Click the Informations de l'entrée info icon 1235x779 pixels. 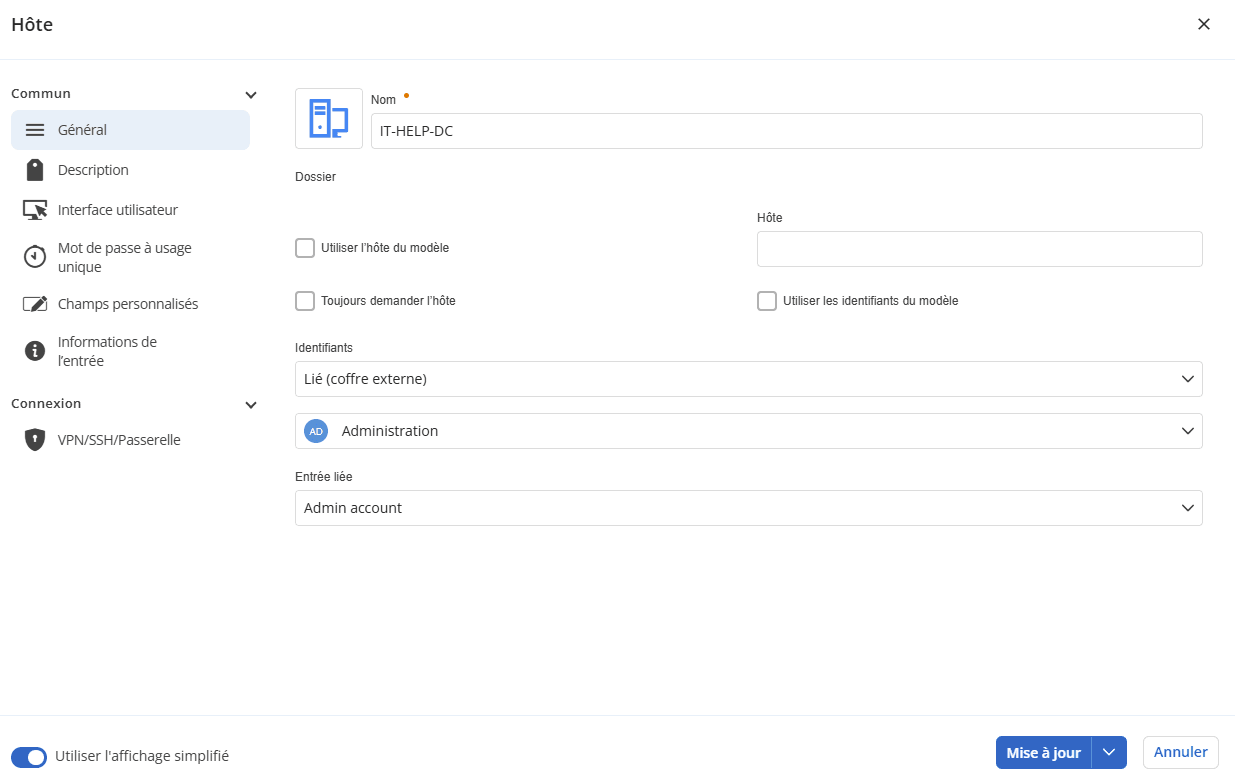[x=35, y=351]
